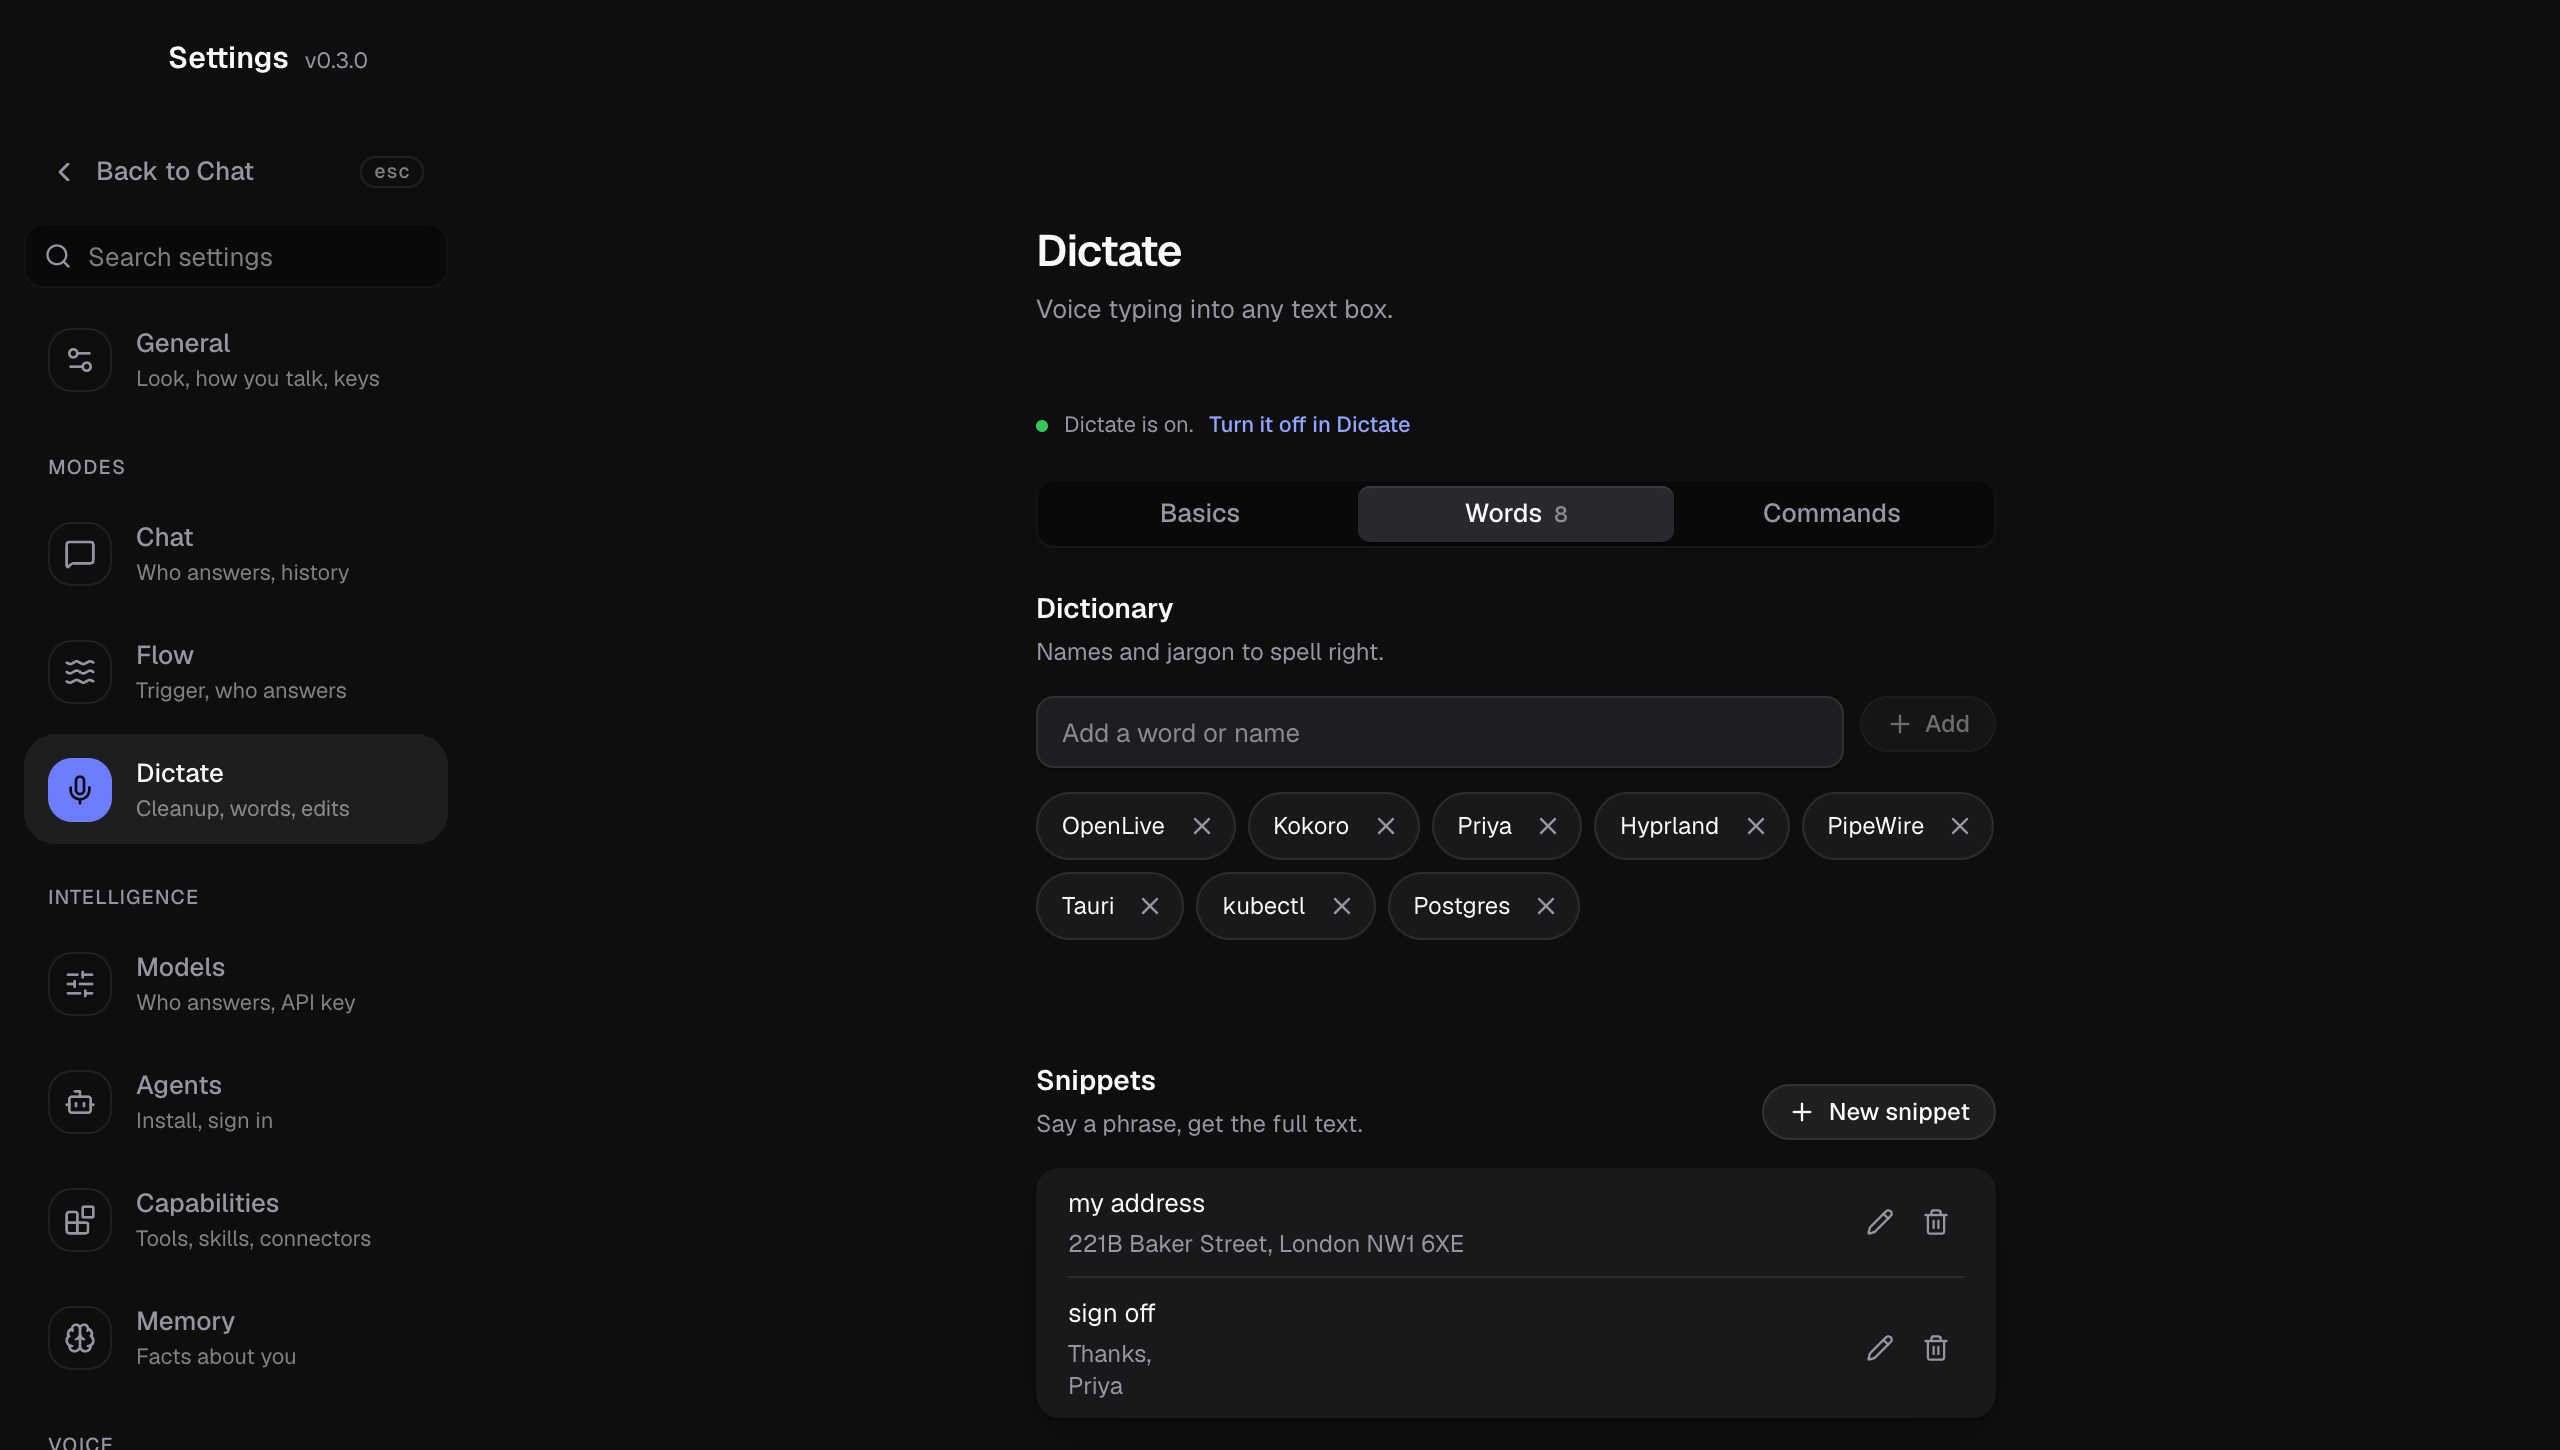Viewport: 2560px width, 1450px height.
Task: Click the 'Add a word or name' field
Action: click(1440, 732)
